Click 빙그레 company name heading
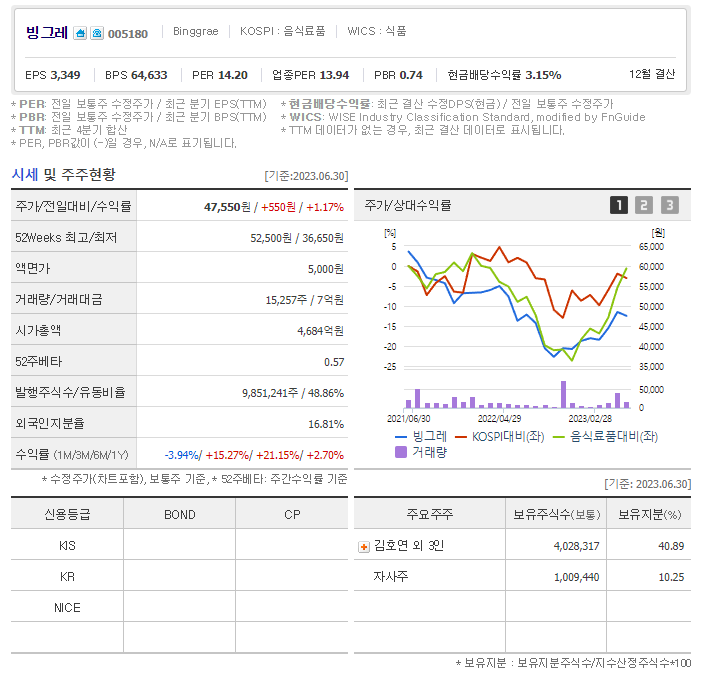 pos(47,33)
